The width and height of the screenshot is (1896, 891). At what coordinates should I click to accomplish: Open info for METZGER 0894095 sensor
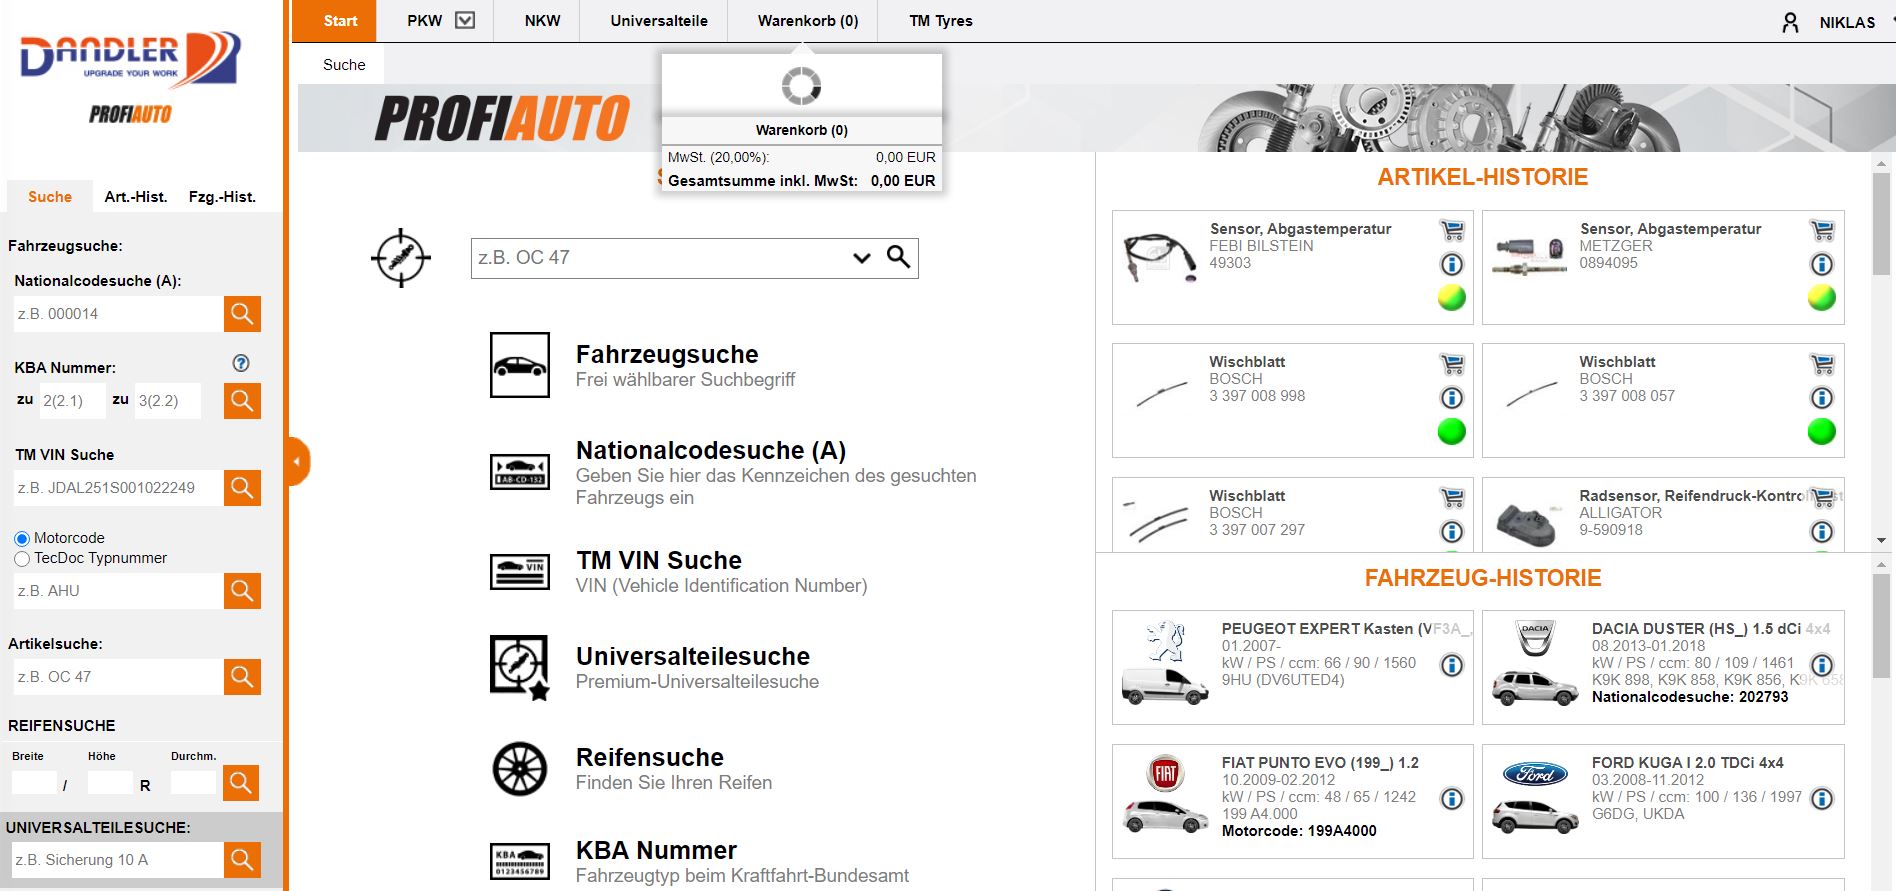click(1822, 264)
